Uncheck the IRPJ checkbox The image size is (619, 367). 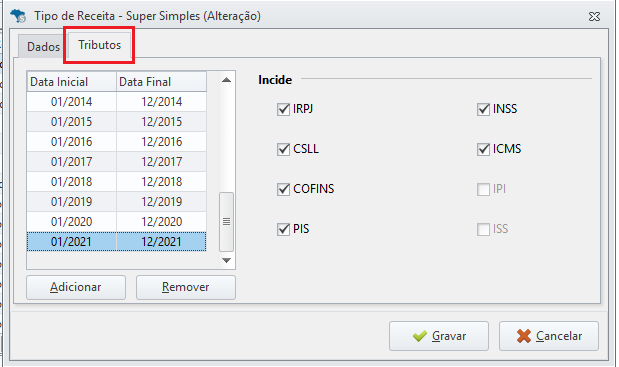(283, 109)
